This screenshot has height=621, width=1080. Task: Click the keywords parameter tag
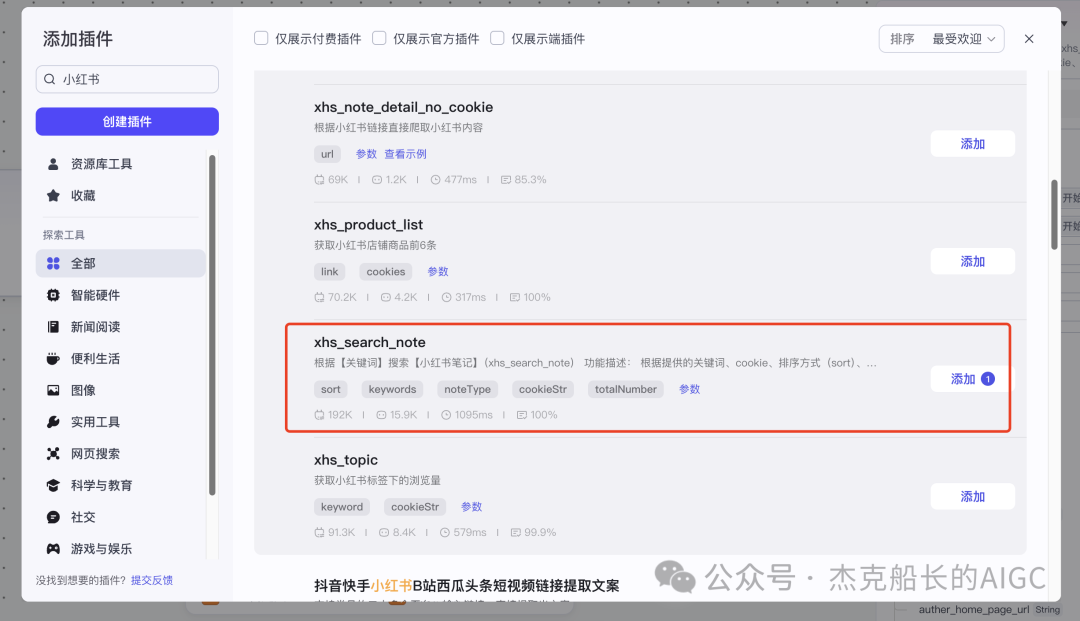point(392,389)
